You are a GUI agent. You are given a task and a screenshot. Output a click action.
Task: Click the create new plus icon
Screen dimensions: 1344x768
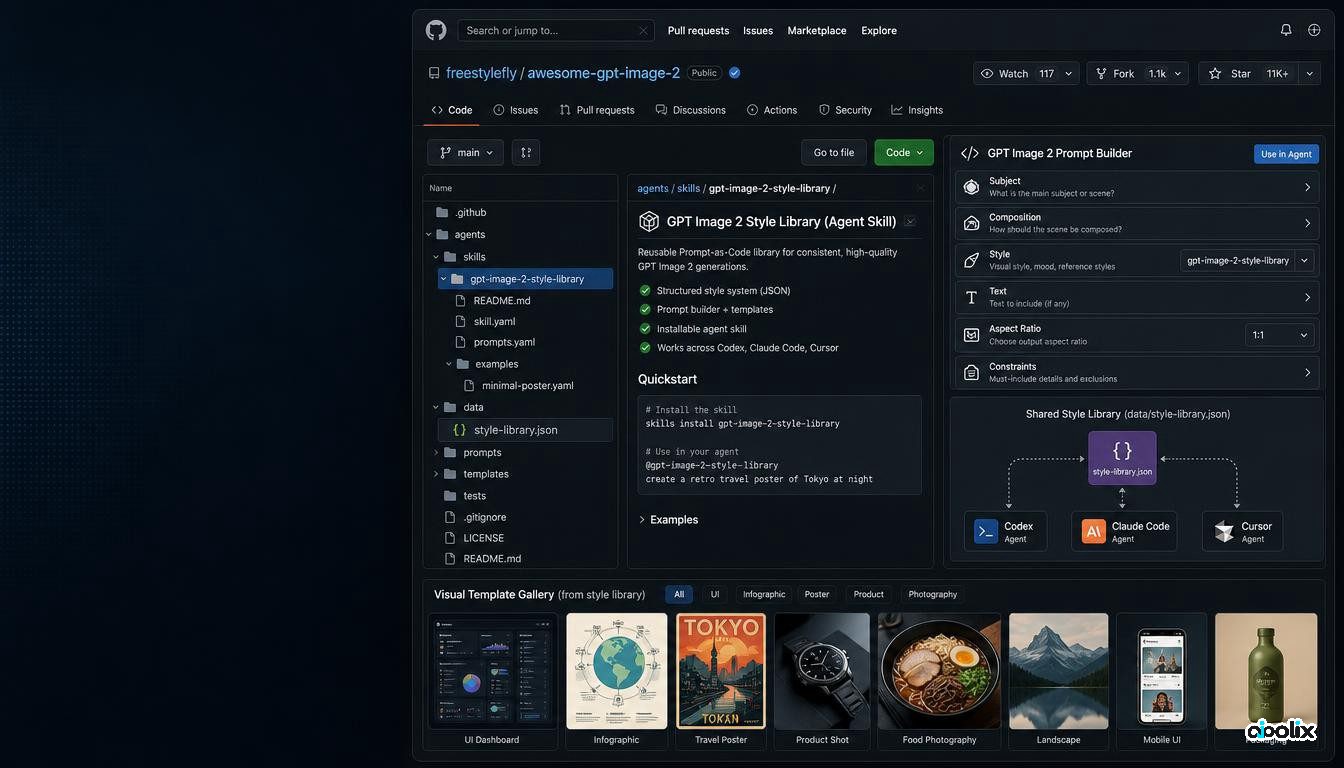point(1314,30)
